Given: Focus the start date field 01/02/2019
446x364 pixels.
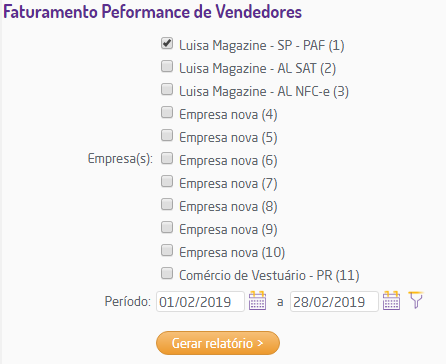Looking at the screenshot, I should 200,302.
